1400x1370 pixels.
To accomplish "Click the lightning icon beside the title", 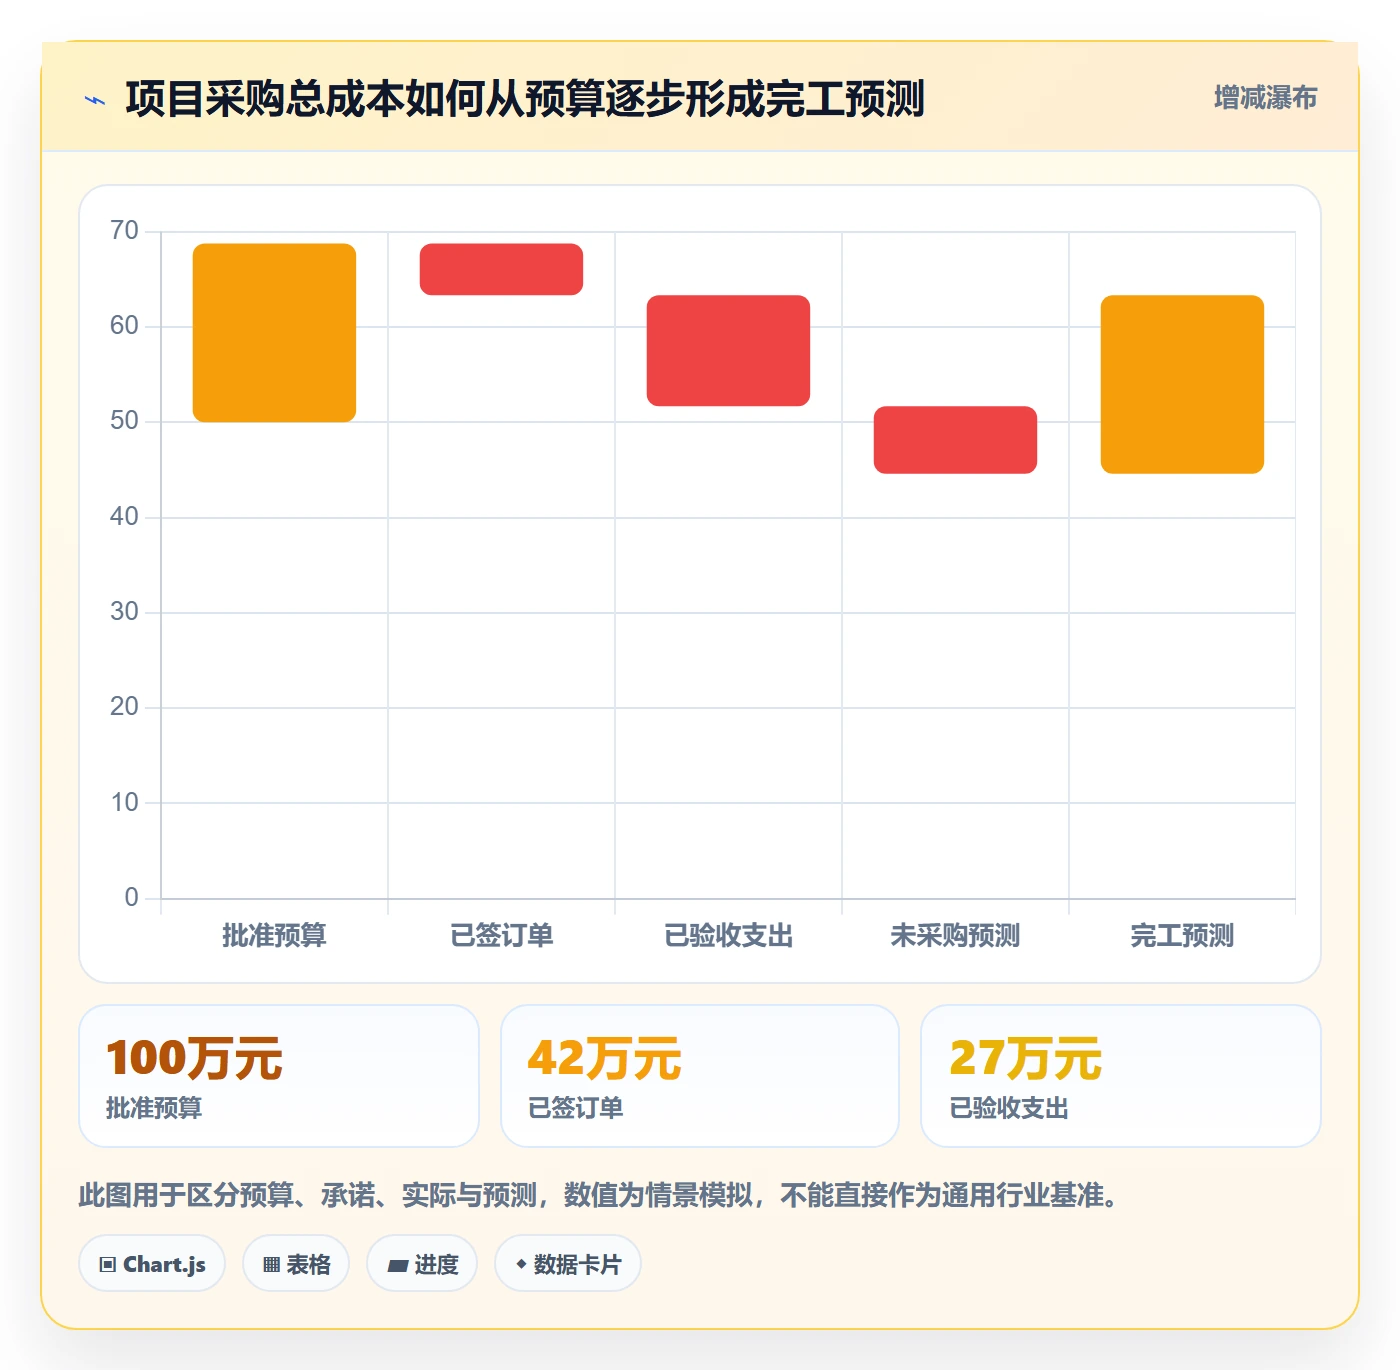I will [95, 100].
